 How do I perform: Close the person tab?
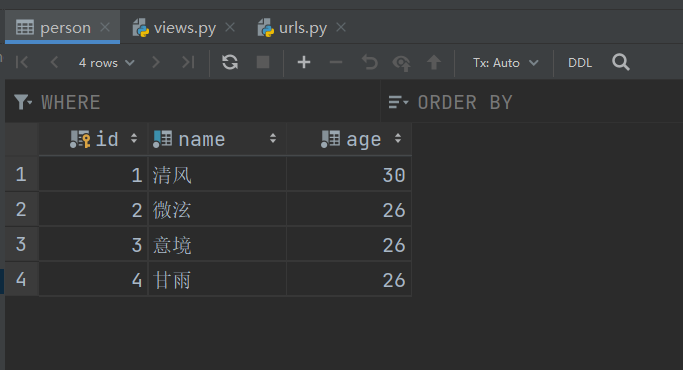pos(105,27)
